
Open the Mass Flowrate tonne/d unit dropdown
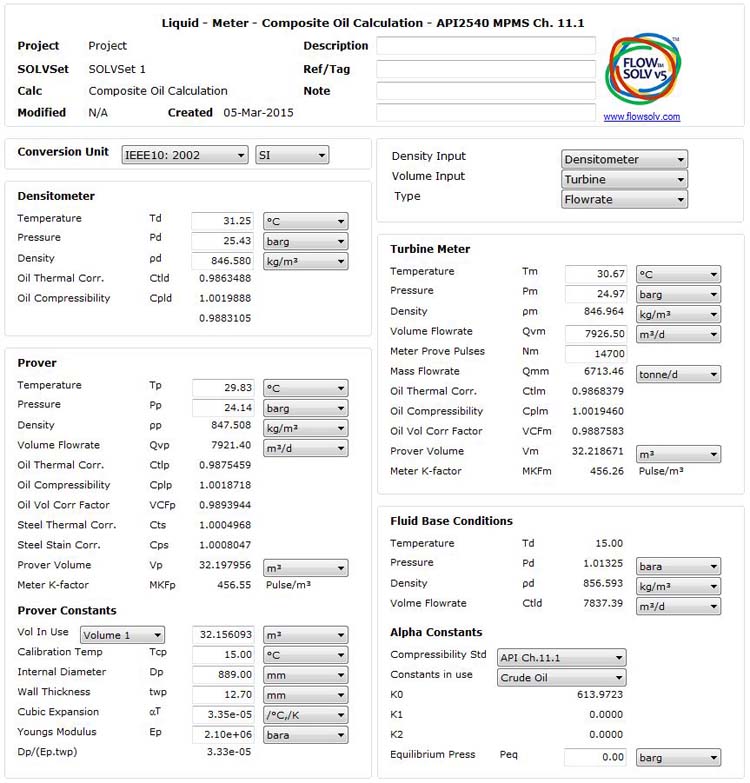[678, 374]
